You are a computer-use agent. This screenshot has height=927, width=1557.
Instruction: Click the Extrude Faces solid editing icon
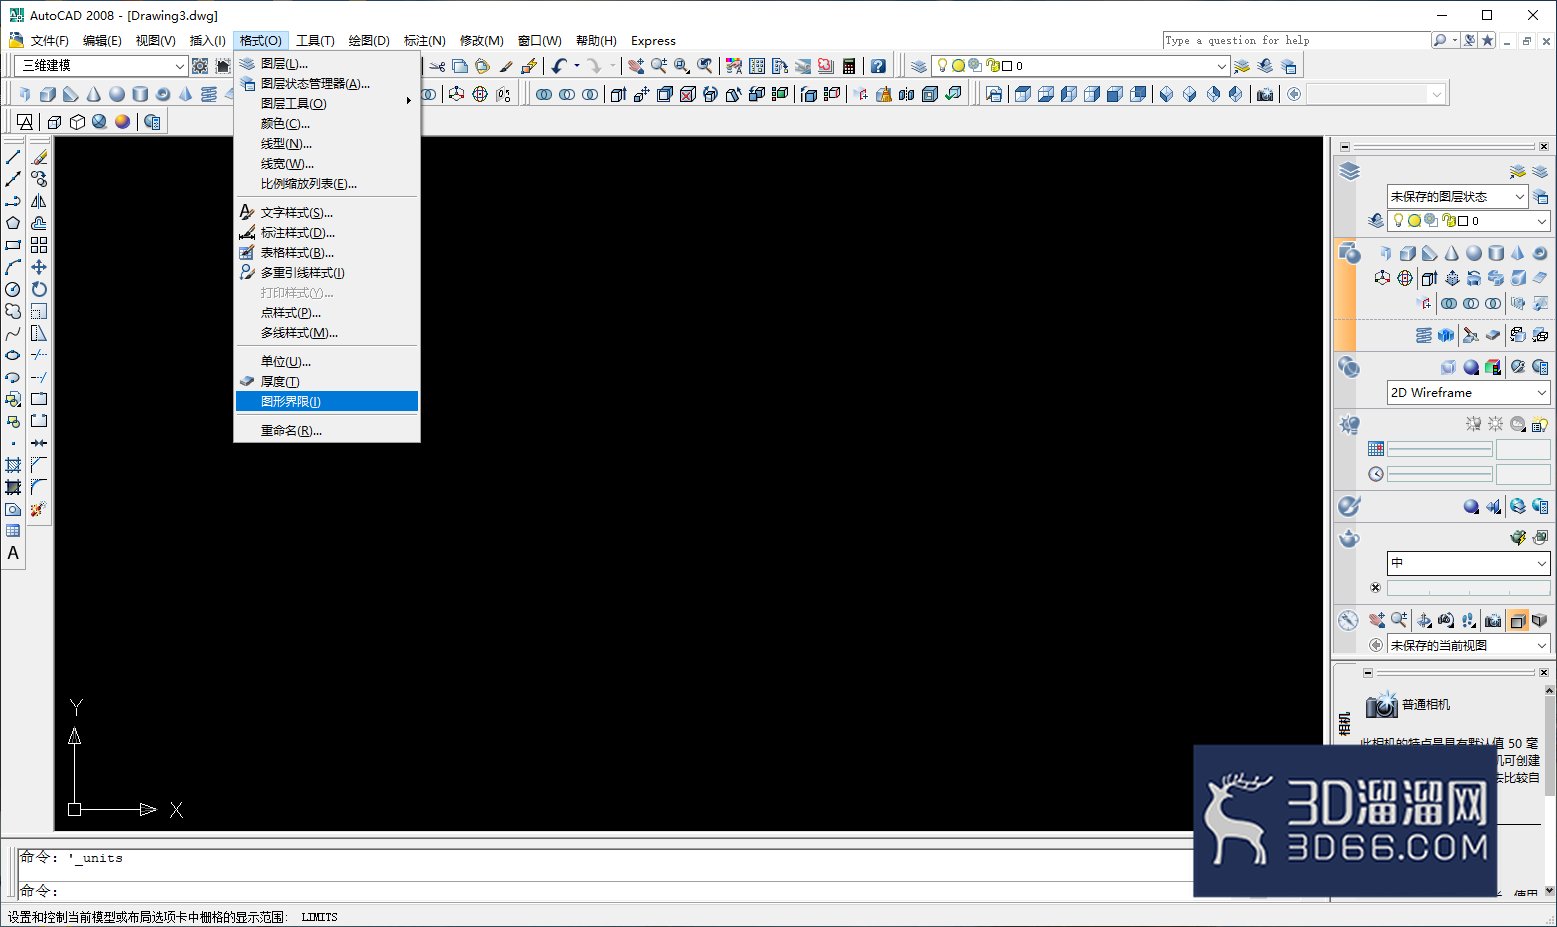pyautogui.click(x=618, y=94)
